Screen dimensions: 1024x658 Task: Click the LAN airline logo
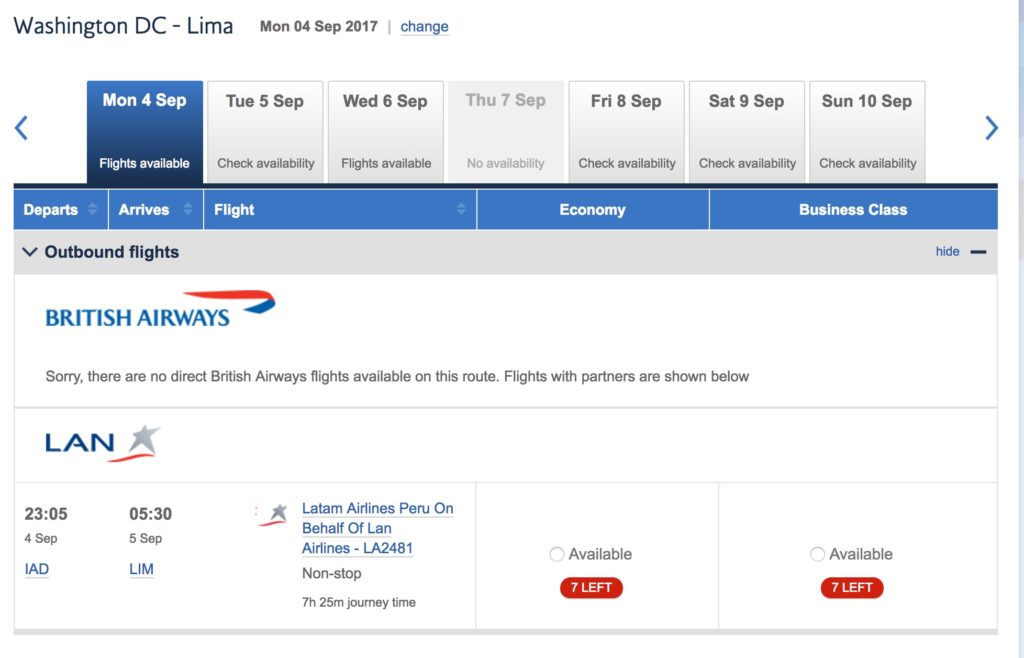[102, 444]
